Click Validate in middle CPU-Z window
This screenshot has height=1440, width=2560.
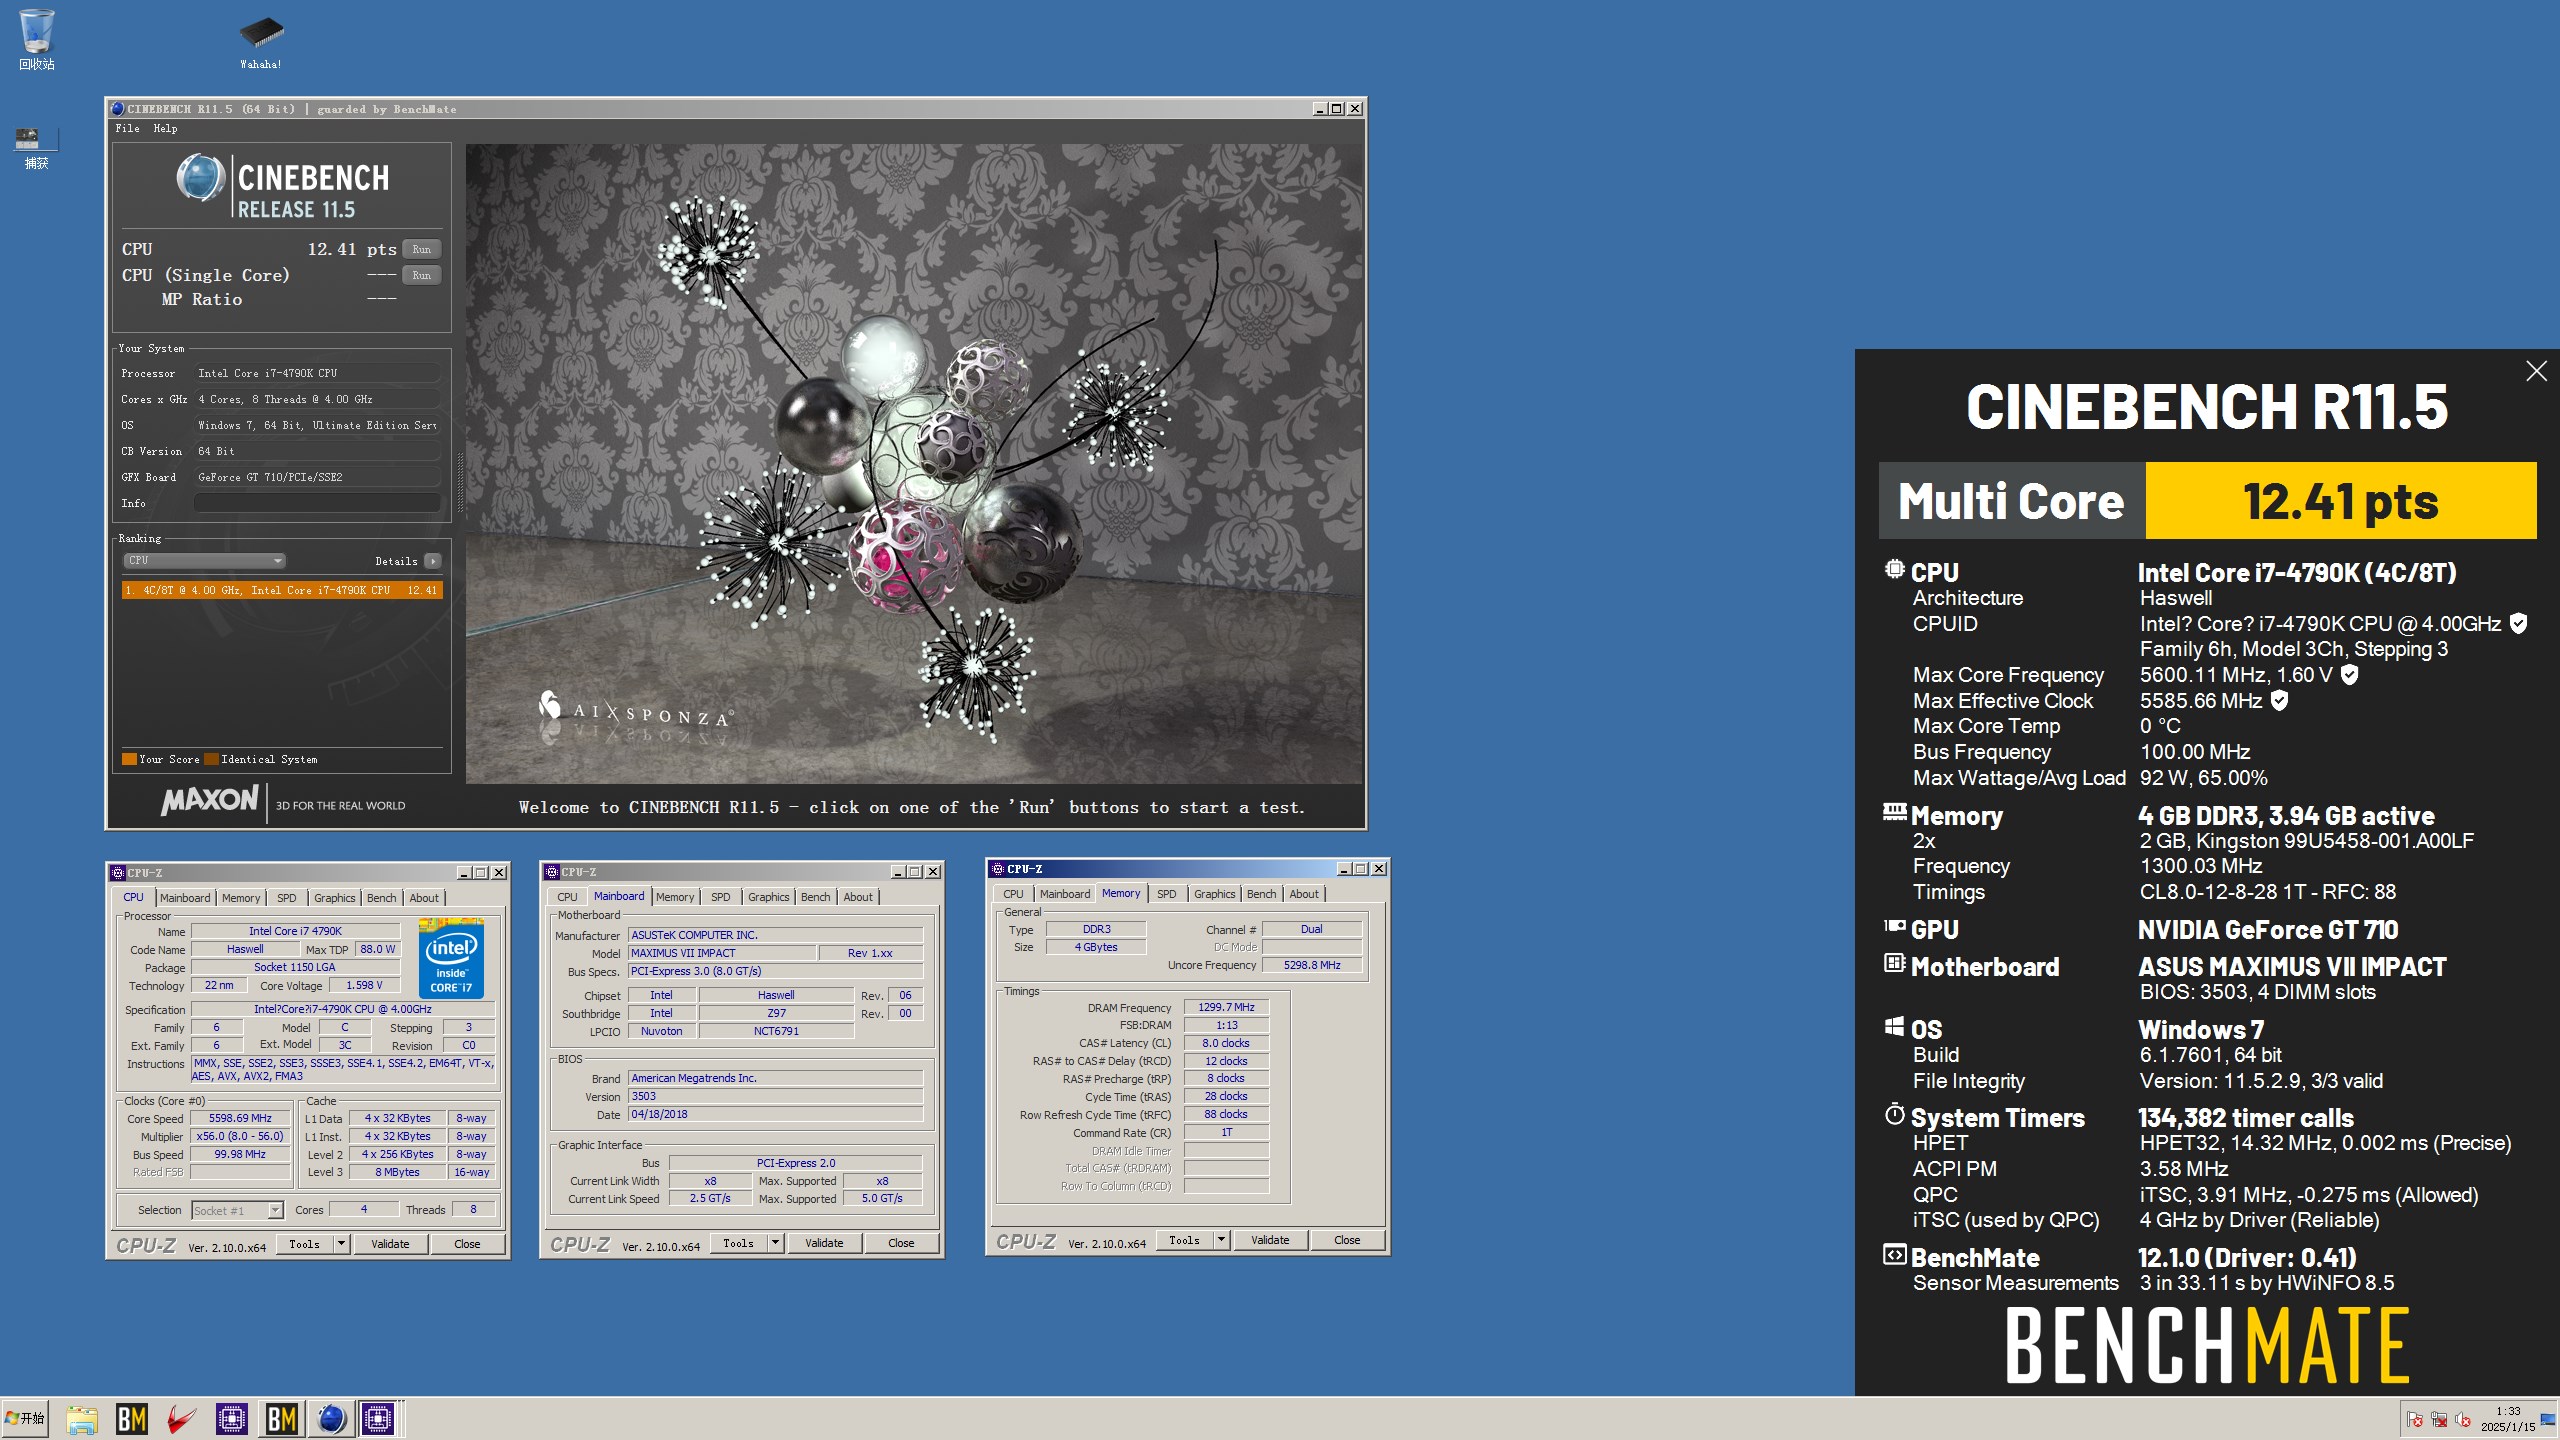[x=824, y=1243]
